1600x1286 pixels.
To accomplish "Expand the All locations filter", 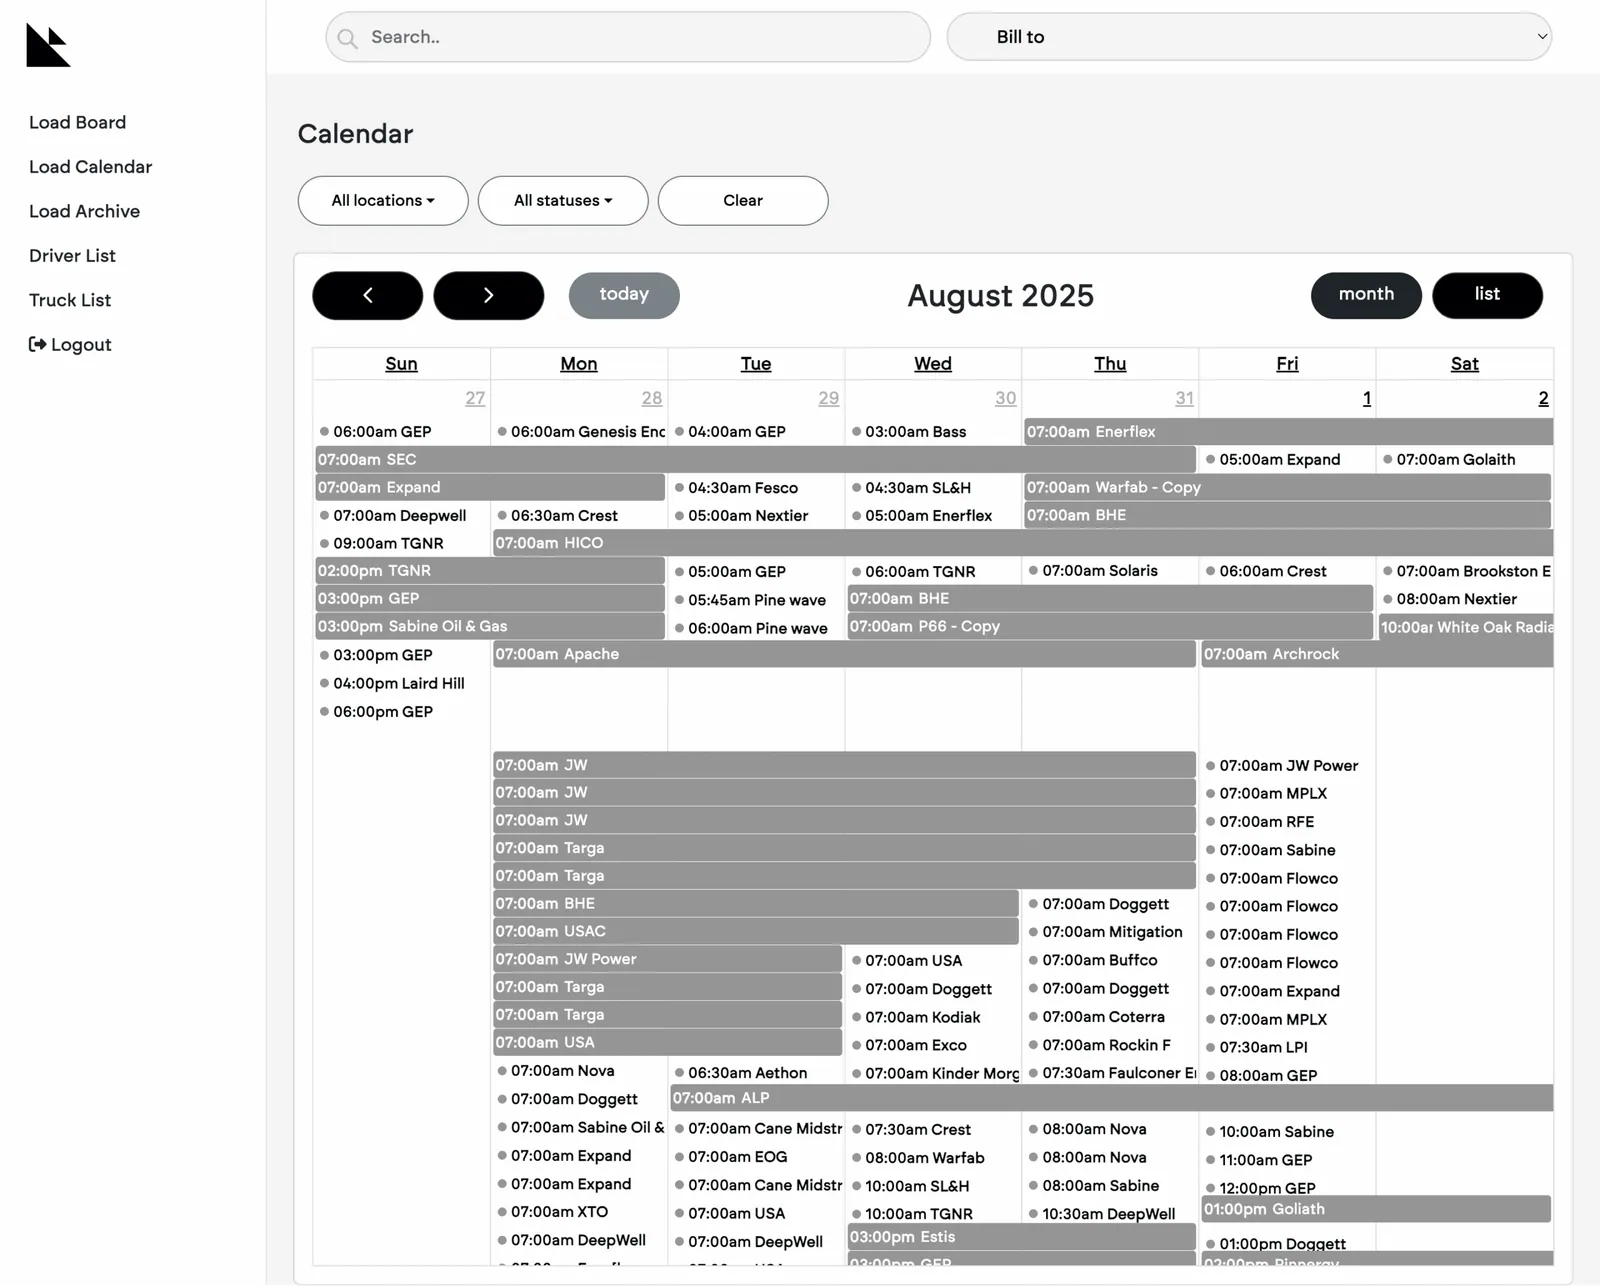I will pyautogui.click(x=383, y=201).
